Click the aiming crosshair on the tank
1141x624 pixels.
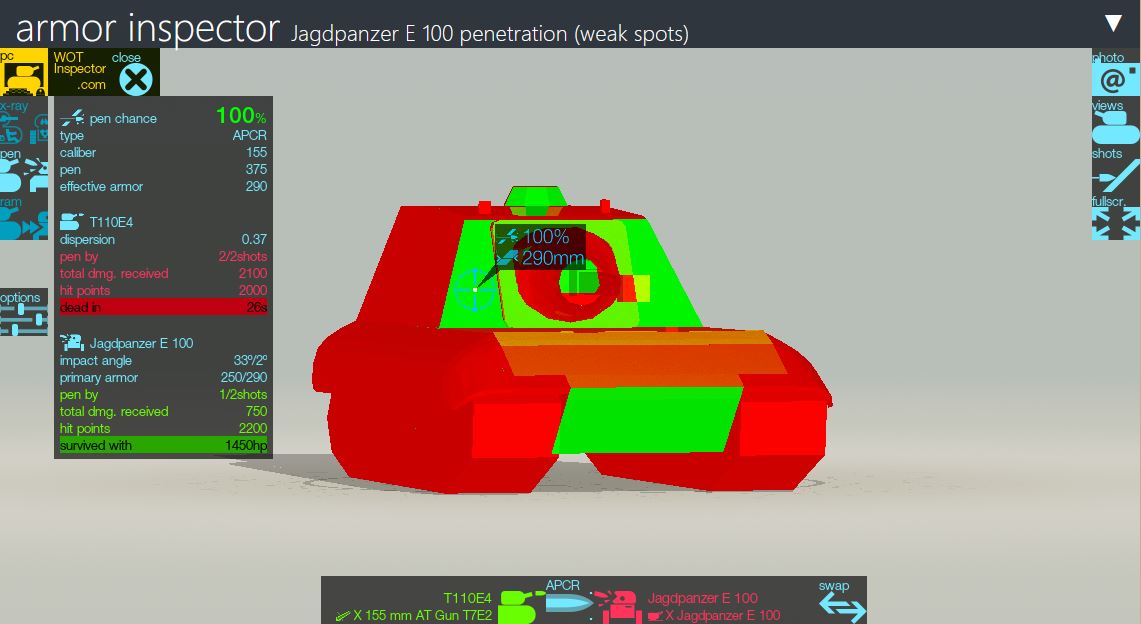pyautogui.click(x=474, y=289)
